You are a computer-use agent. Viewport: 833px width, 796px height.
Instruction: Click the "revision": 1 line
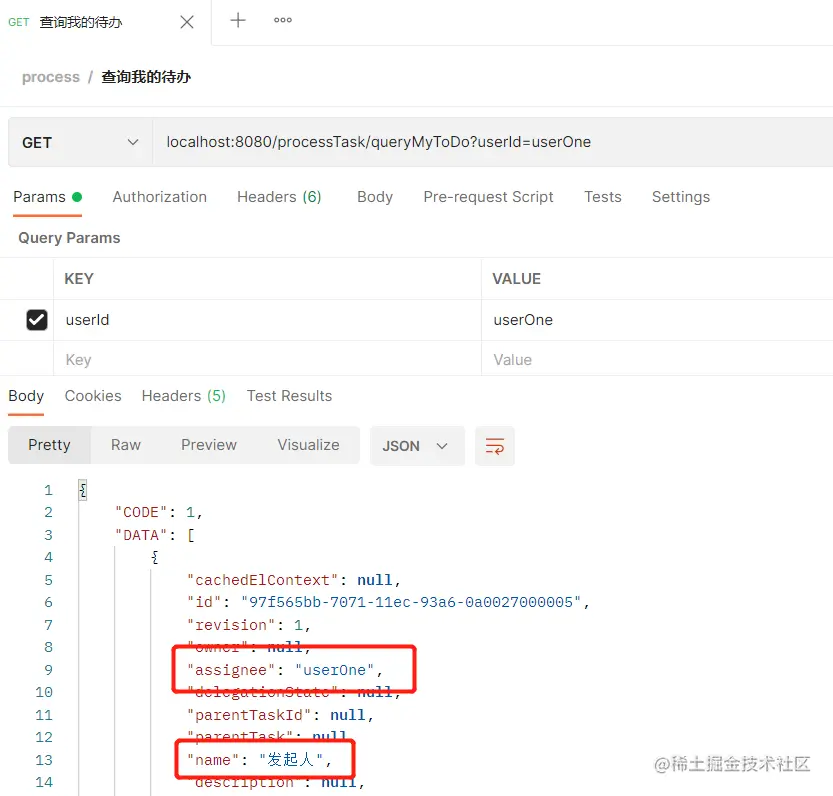[248, 625]
